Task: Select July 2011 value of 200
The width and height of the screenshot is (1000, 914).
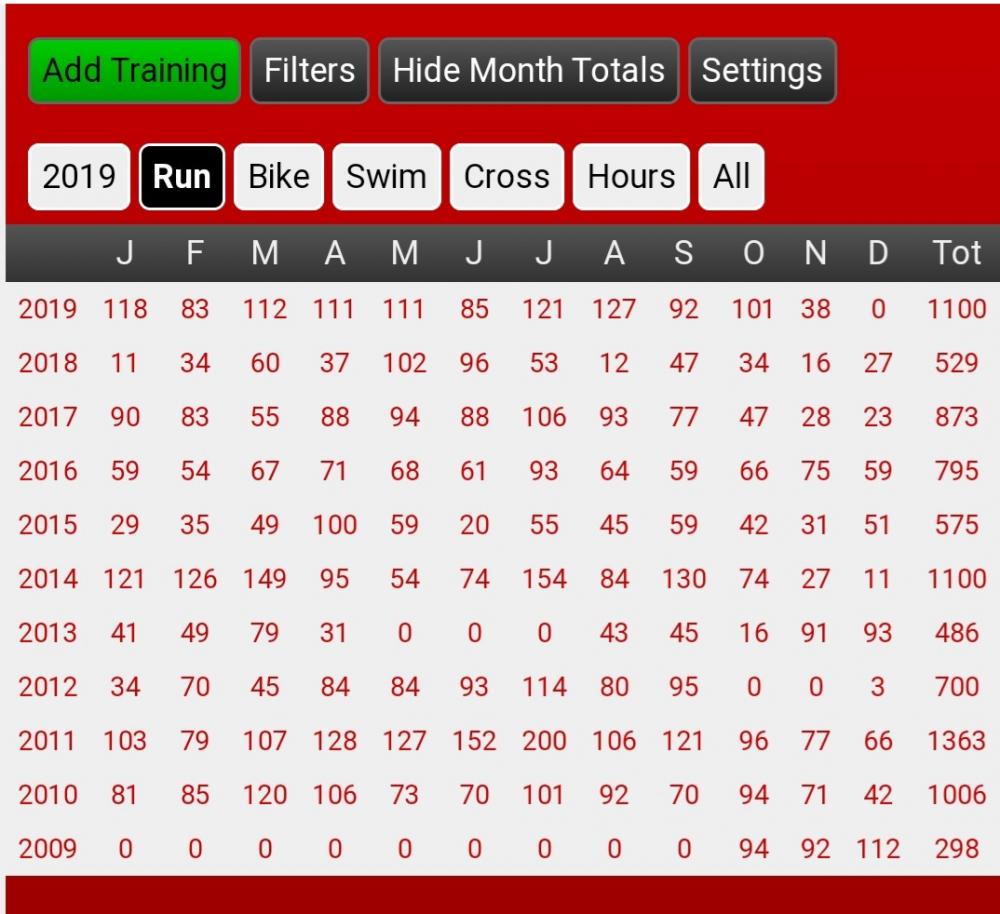Action: (544, 741)
